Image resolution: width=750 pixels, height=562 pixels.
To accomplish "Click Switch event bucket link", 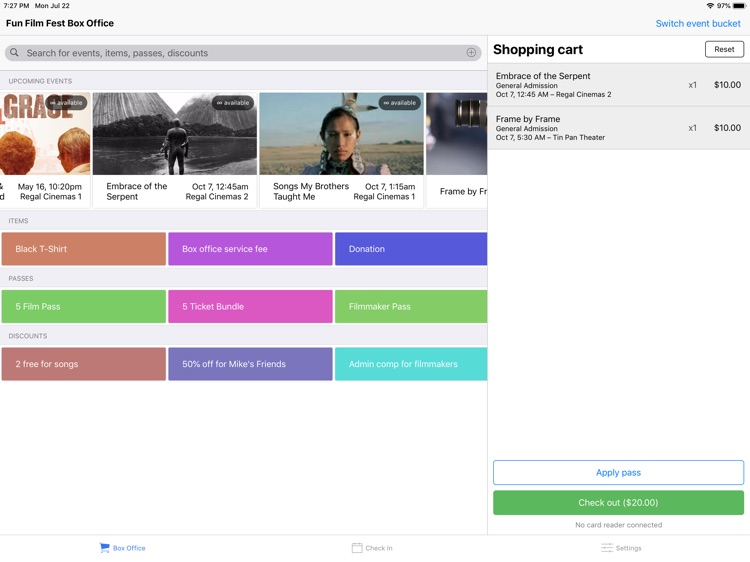I will tap(698, 23).
